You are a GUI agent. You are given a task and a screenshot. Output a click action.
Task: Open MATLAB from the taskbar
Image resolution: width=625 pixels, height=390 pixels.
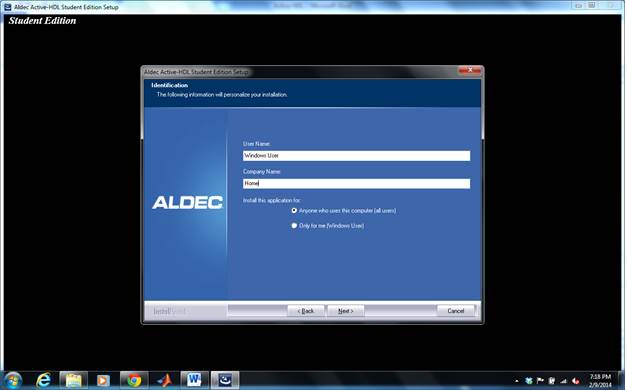coord(164,380)
